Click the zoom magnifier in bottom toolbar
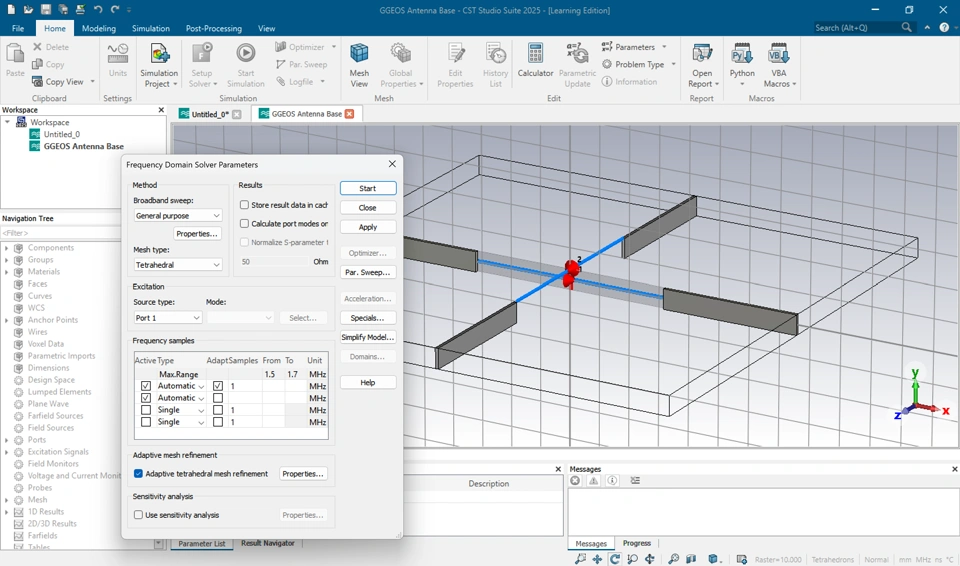Screen dimensions: 960x566 (580, 559)
